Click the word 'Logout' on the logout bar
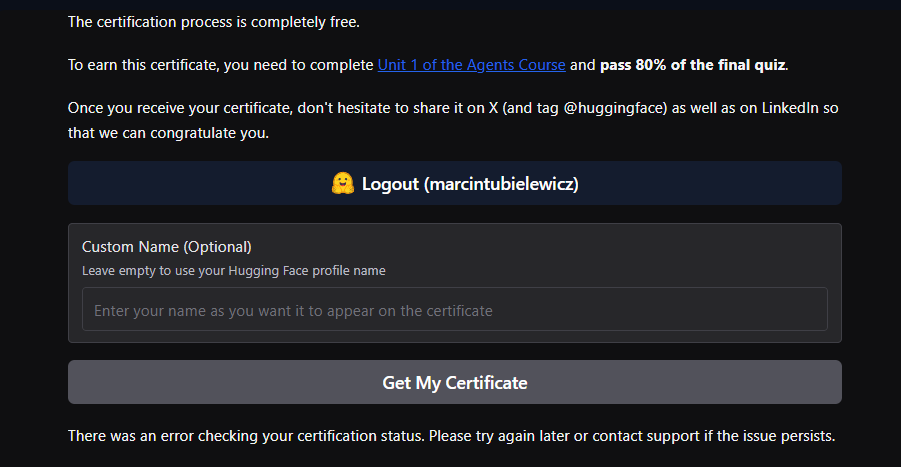The height and width of the screenshot is (467, 901). (x=390, y=184)
